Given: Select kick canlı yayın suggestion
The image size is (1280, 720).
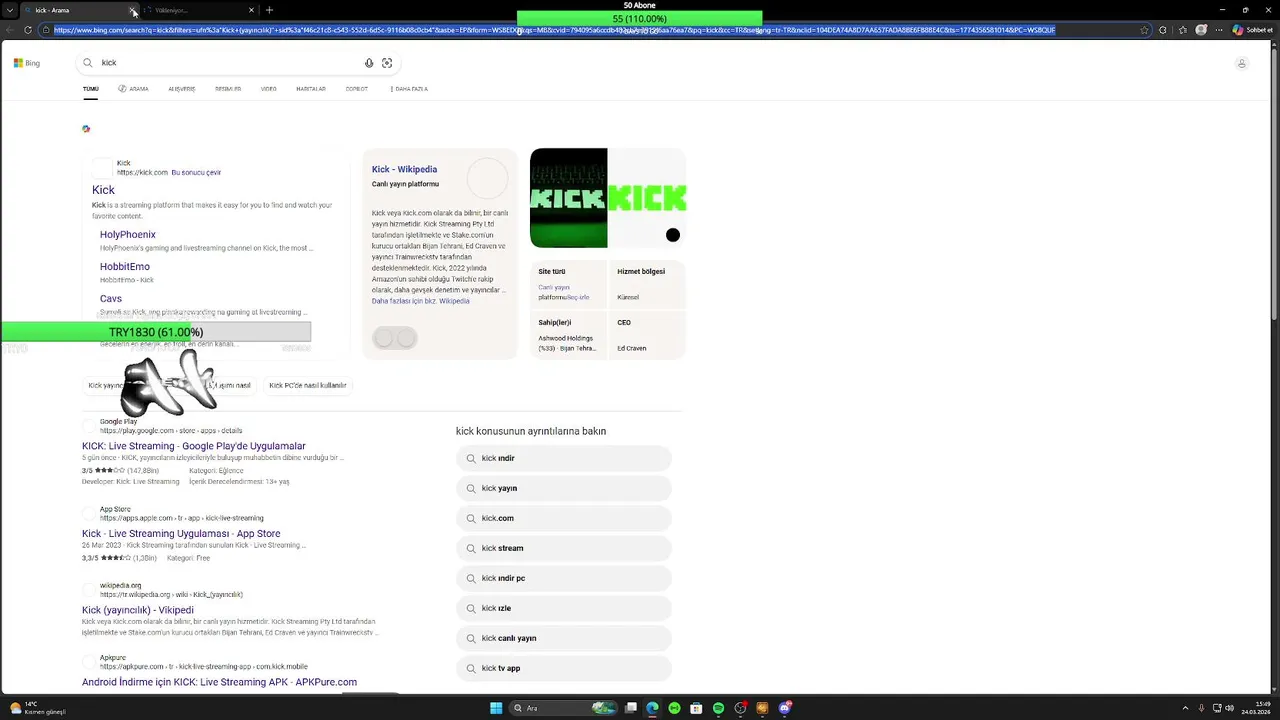Looking at the screenshot, I should point(564,638).
